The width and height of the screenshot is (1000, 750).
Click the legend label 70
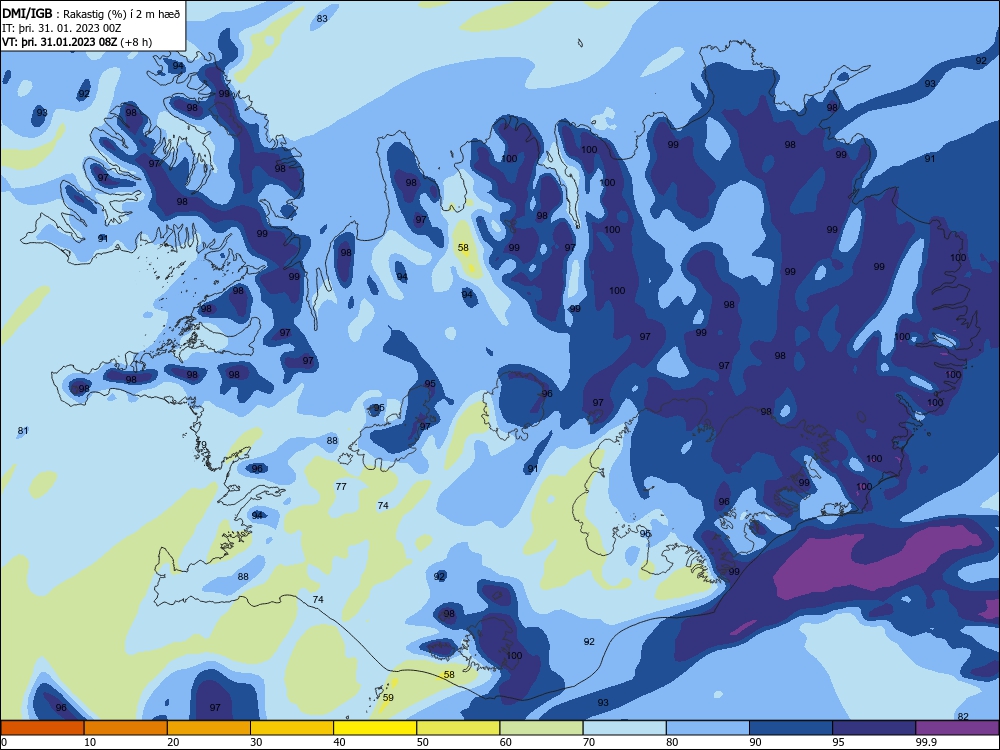(x=589, y=742)
